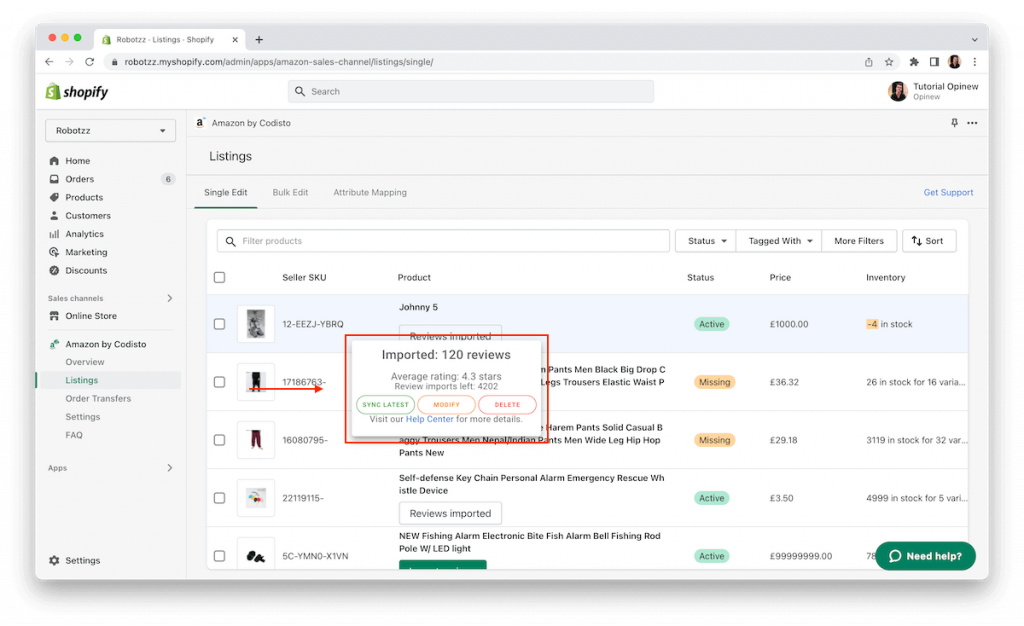
Task: Open the browser tab list chevron
Action: (x=974, y=40)
